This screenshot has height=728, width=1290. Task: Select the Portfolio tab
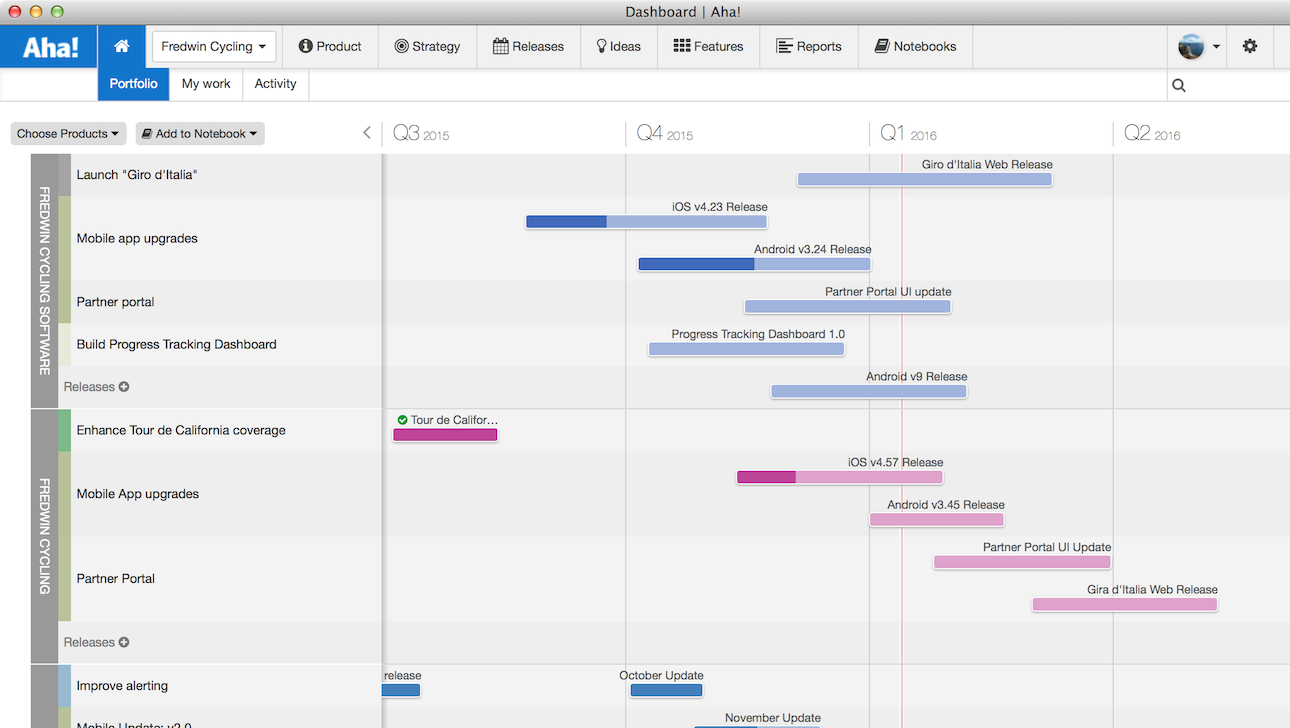coord(133,84)
